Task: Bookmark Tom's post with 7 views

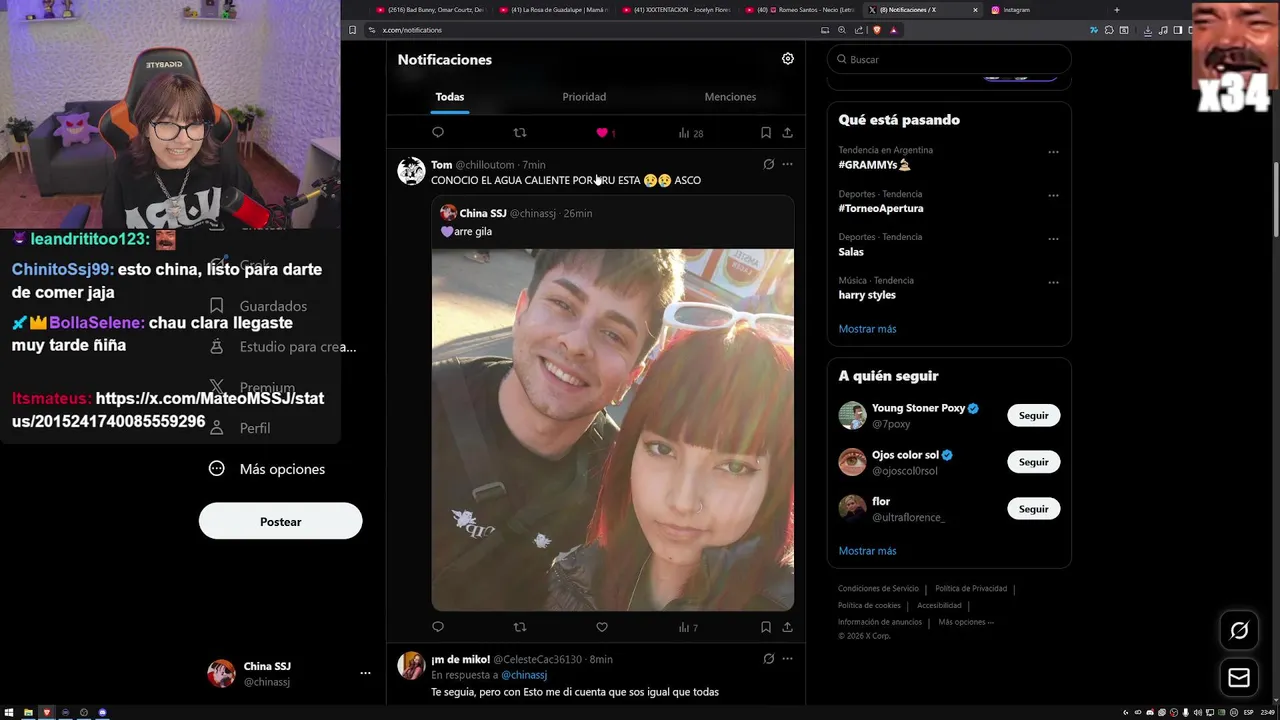Action: click(x=765, y=627)
